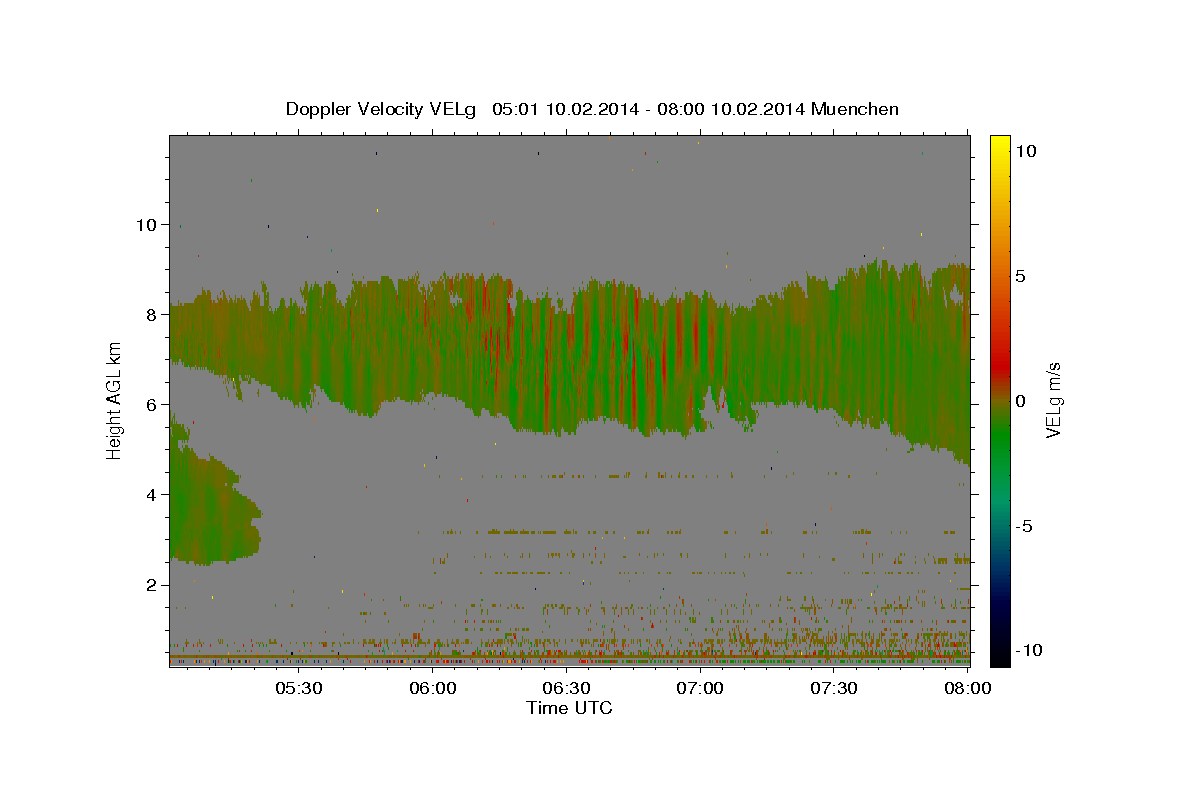Click the colorbar label '10' at top
Image resolution: width=1200 pixels, height=800 pixels.
coord(1025,151)
